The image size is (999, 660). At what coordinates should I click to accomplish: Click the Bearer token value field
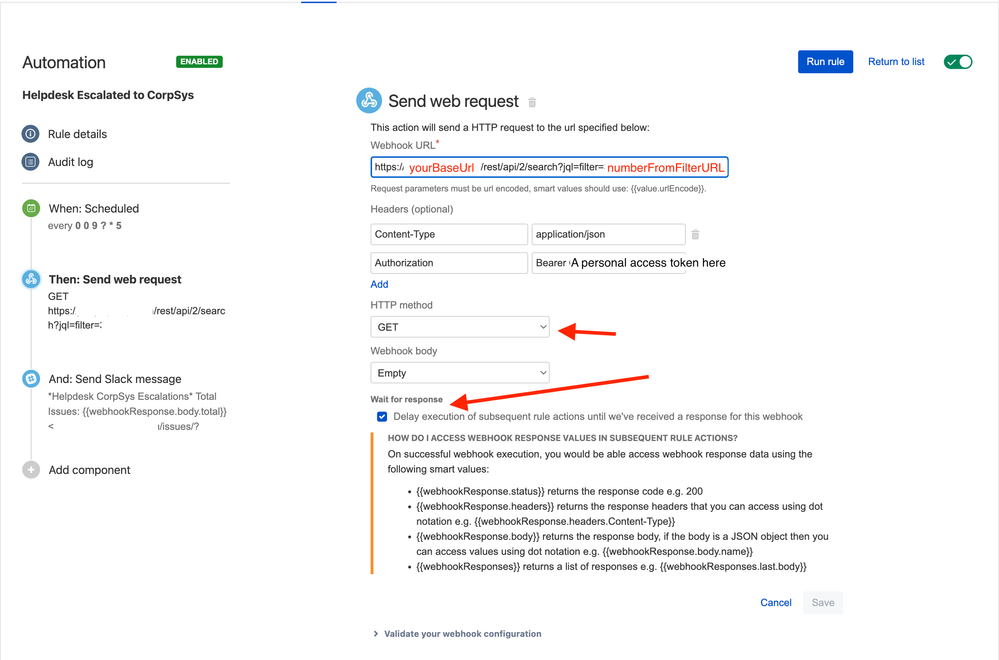click(x=608, y=263)
